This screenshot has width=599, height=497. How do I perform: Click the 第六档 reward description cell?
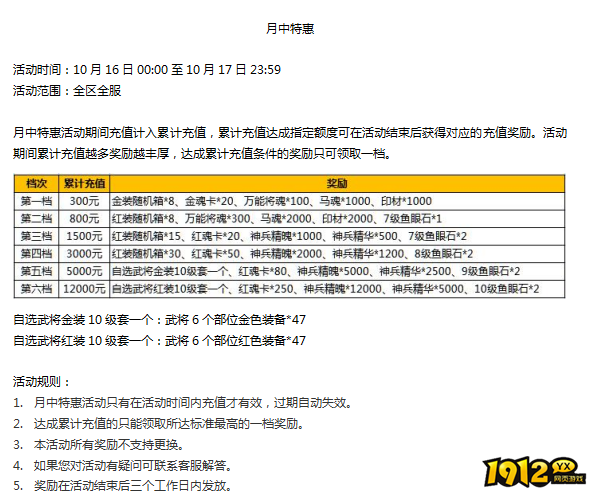pyautogui.click(x=337, y=289)
